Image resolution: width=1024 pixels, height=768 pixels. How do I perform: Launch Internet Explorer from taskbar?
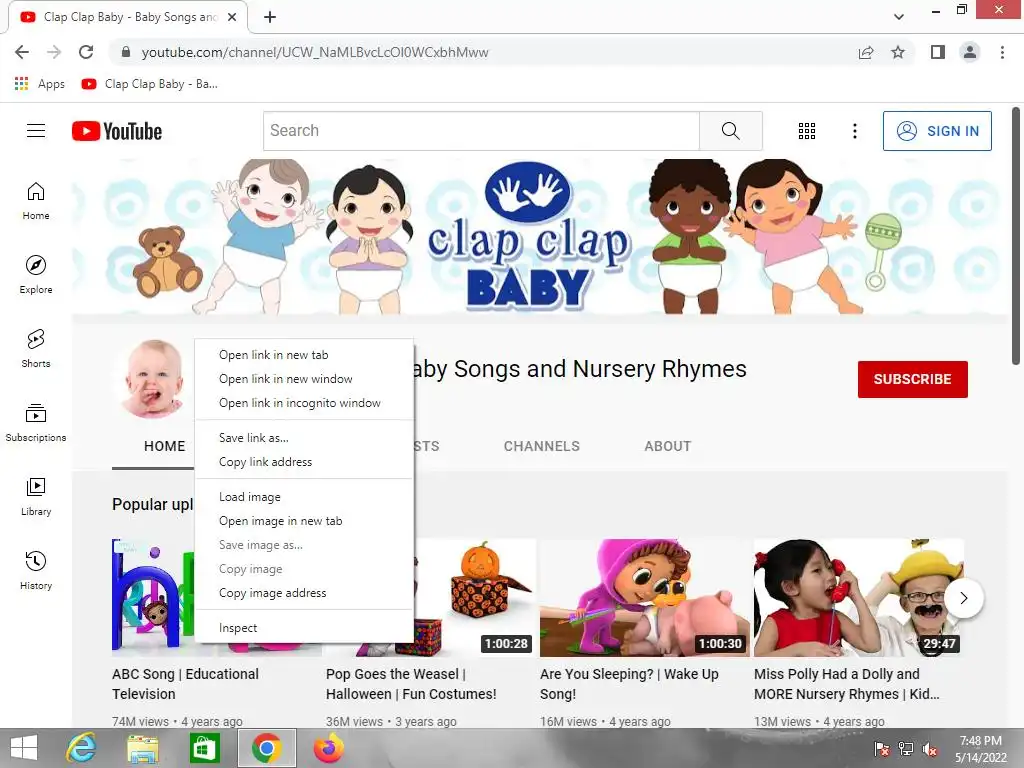(81, 748)
